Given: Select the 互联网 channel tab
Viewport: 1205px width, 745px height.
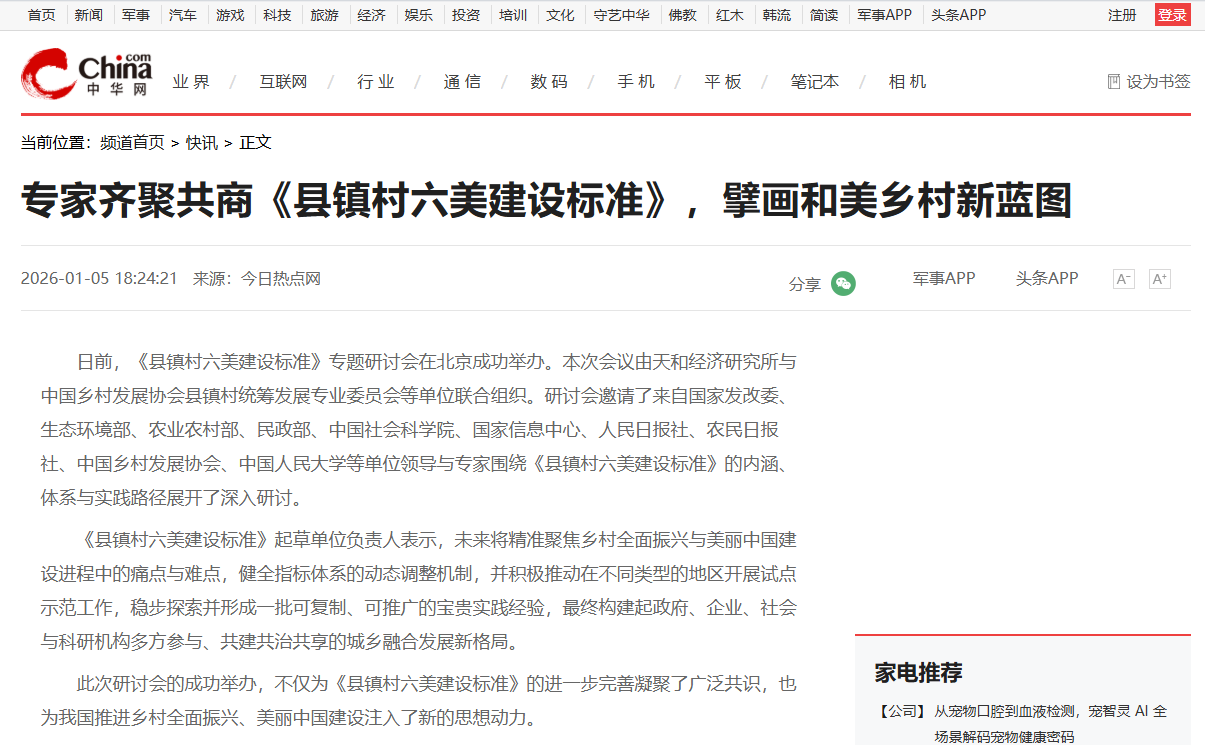Looking at the screenshot, I should [283, 82].
